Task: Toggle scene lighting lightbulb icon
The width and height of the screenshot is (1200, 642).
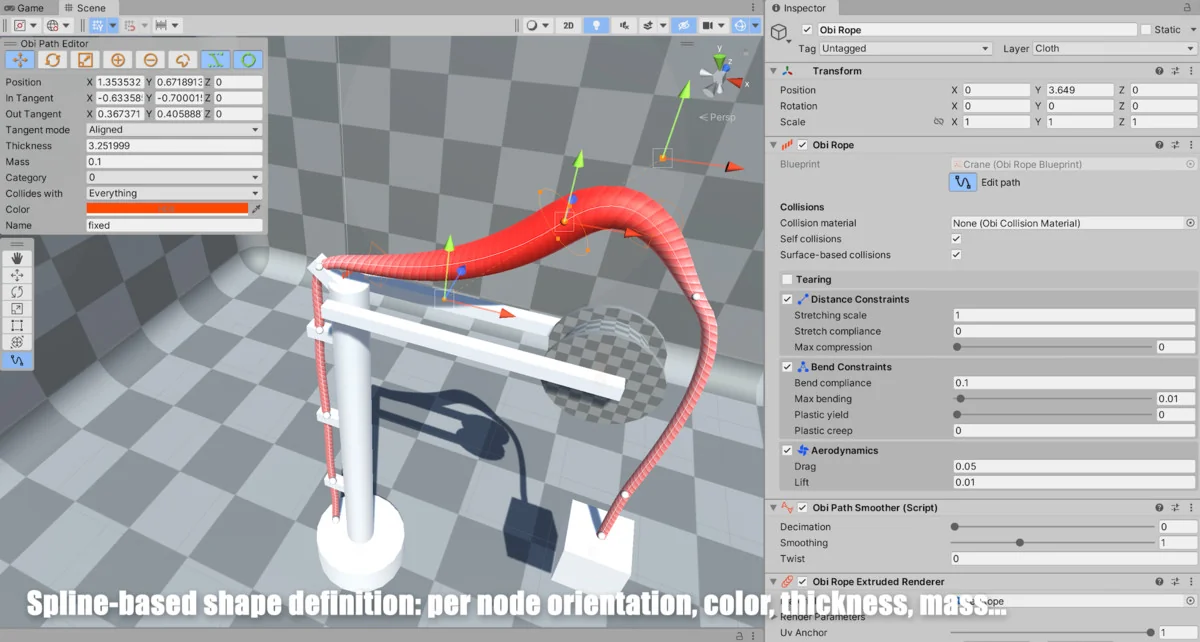Action: pyautogui.click(x=597, y=25)
